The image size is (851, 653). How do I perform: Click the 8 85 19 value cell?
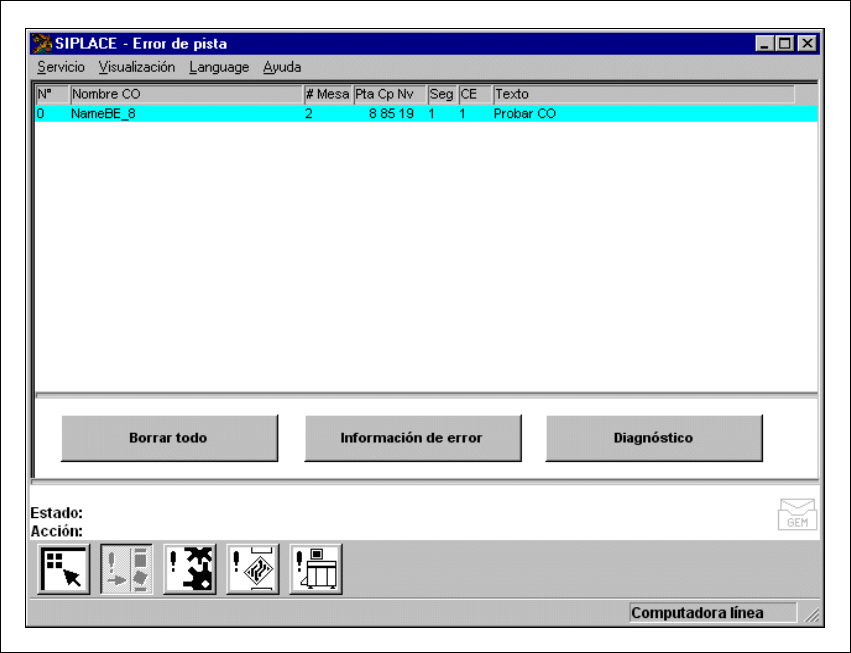pyautogui.click(x=391, y=114)
